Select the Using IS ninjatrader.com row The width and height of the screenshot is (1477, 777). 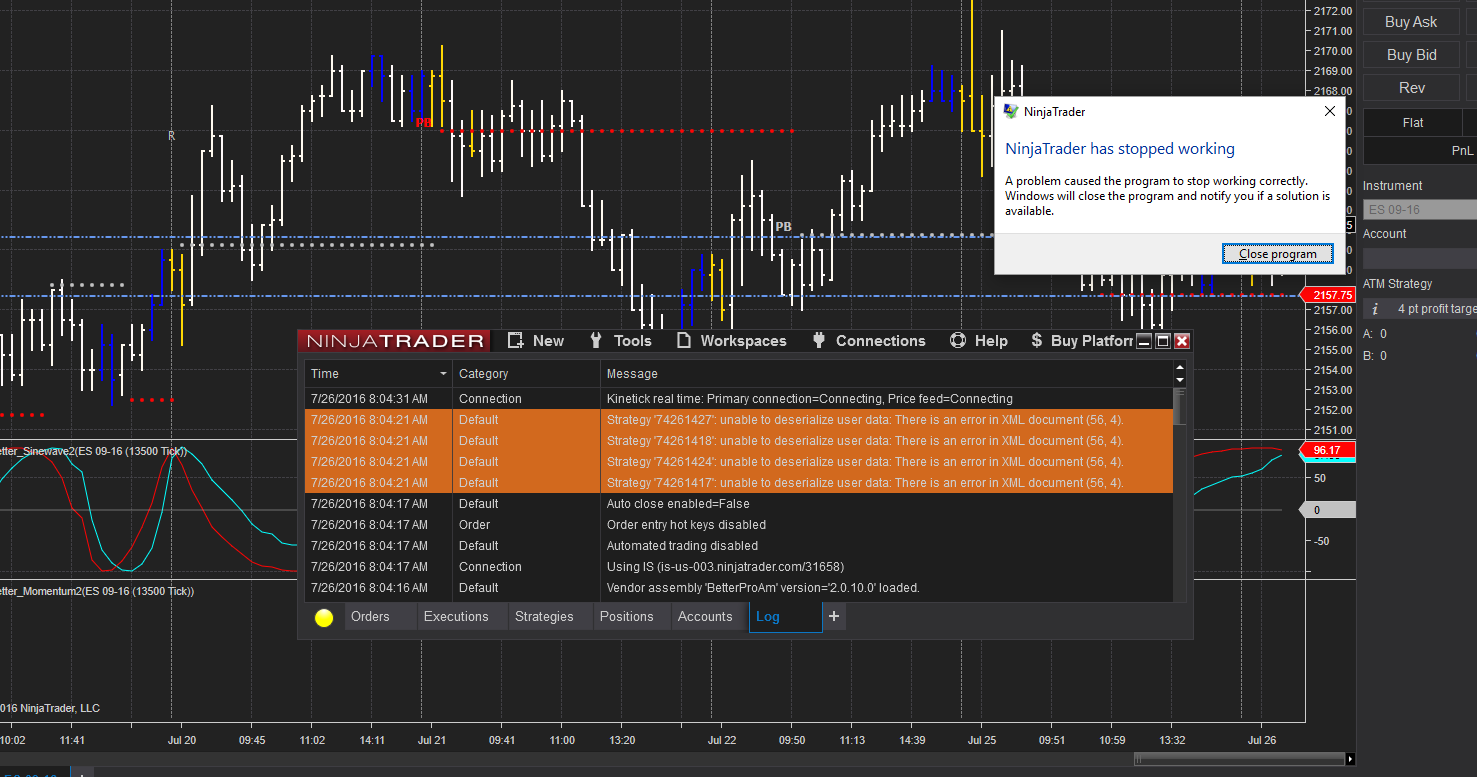pyautogui.click(x=738, y=567)
